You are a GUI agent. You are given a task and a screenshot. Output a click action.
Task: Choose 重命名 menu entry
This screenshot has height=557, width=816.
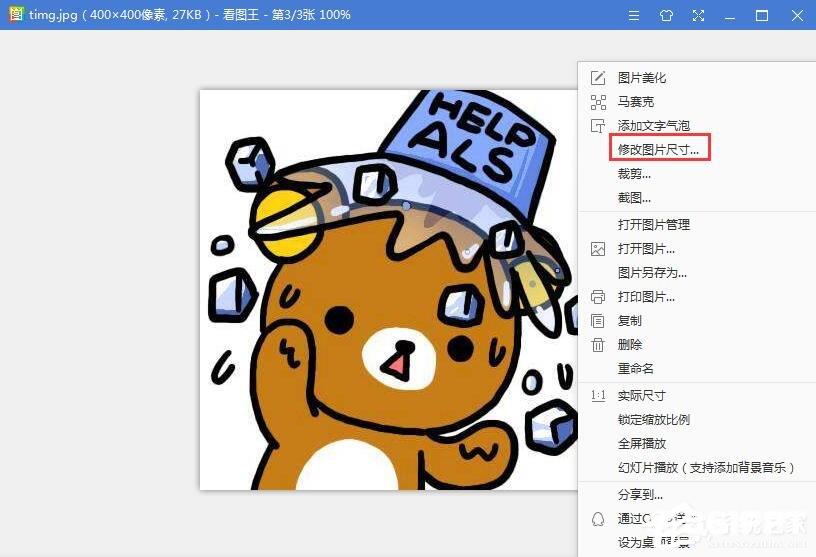pyautogui.click(x=635, y=369)
